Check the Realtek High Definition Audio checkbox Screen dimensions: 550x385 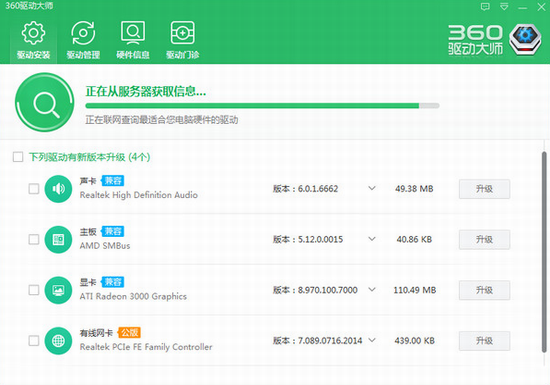(x=34, y=189)
